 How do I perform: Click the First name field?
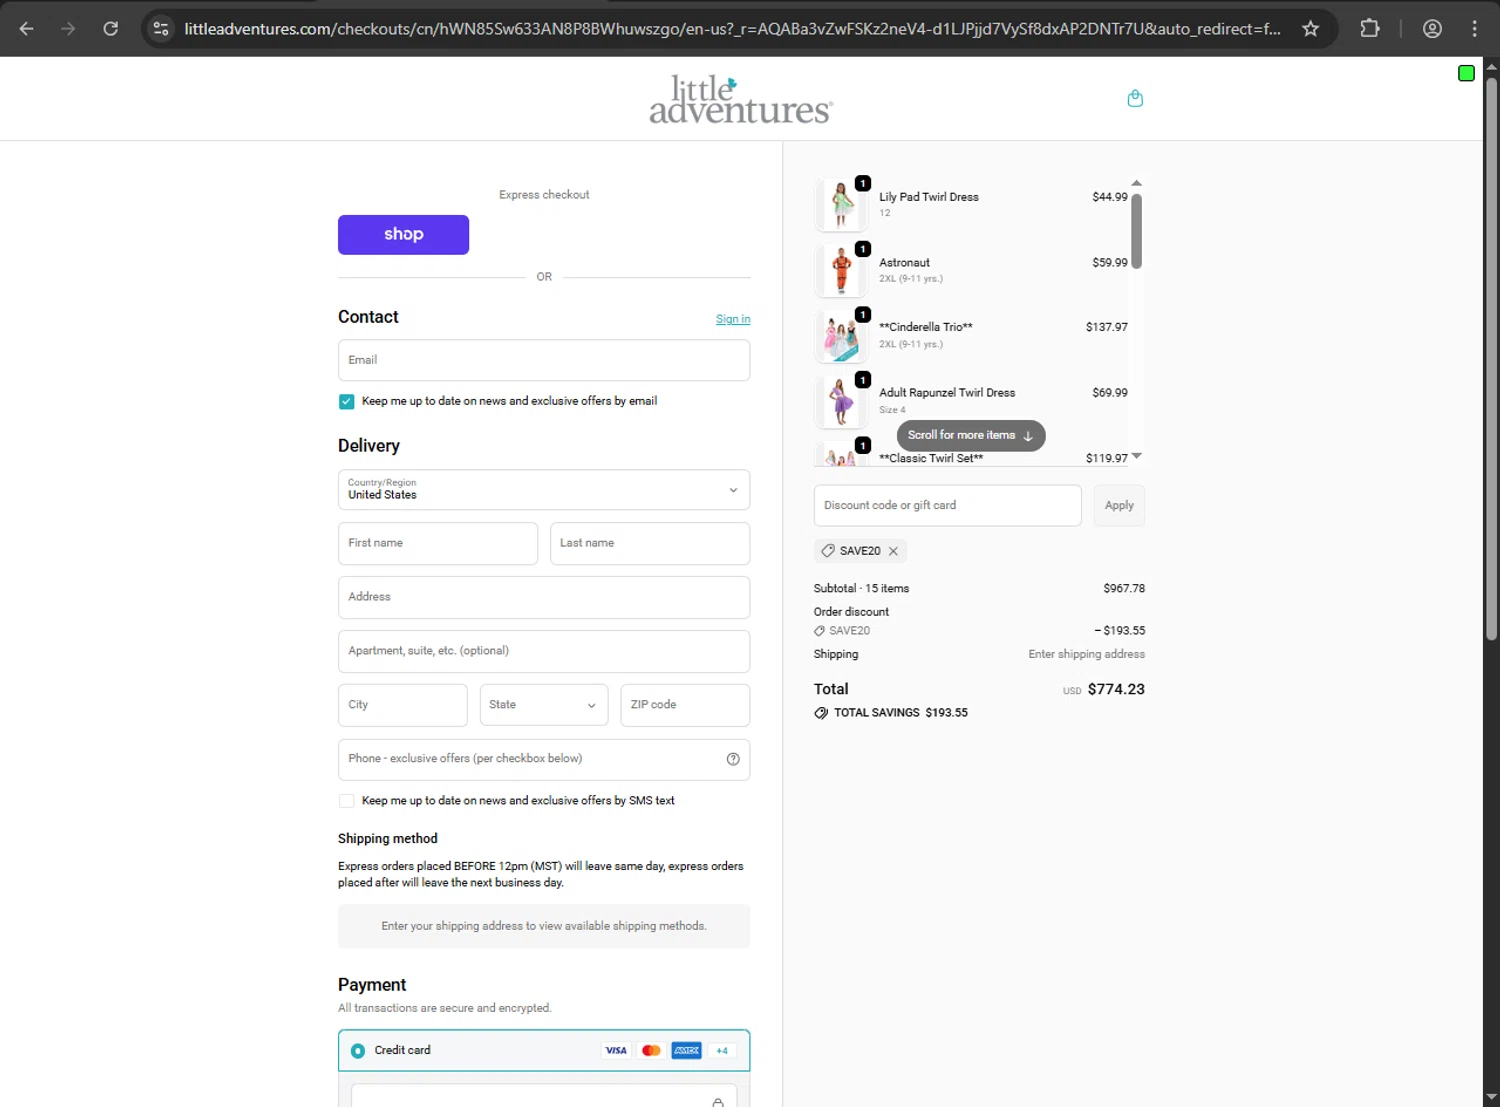click(x=438, y=543)
